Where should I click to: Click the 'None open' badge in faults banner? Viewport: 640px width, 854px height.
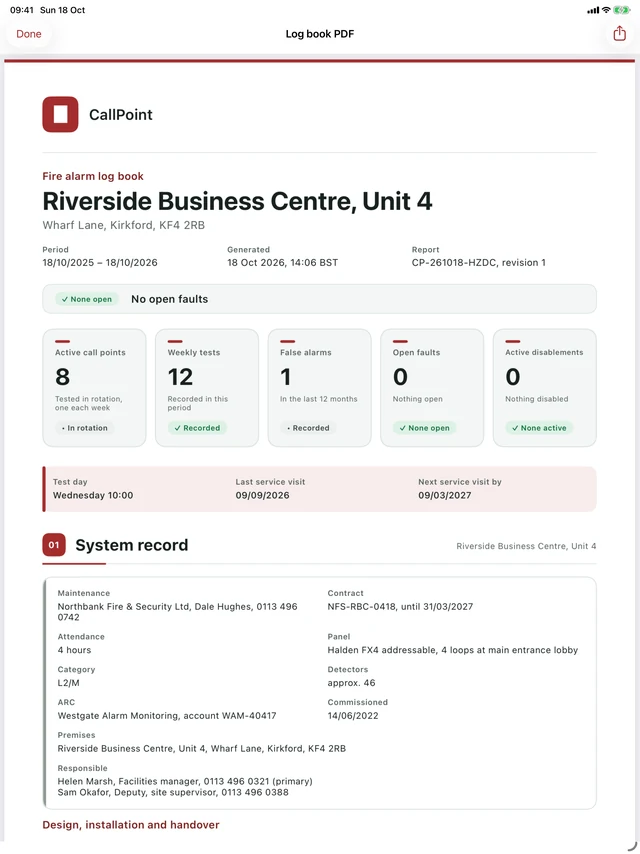(x=87, y=299)
